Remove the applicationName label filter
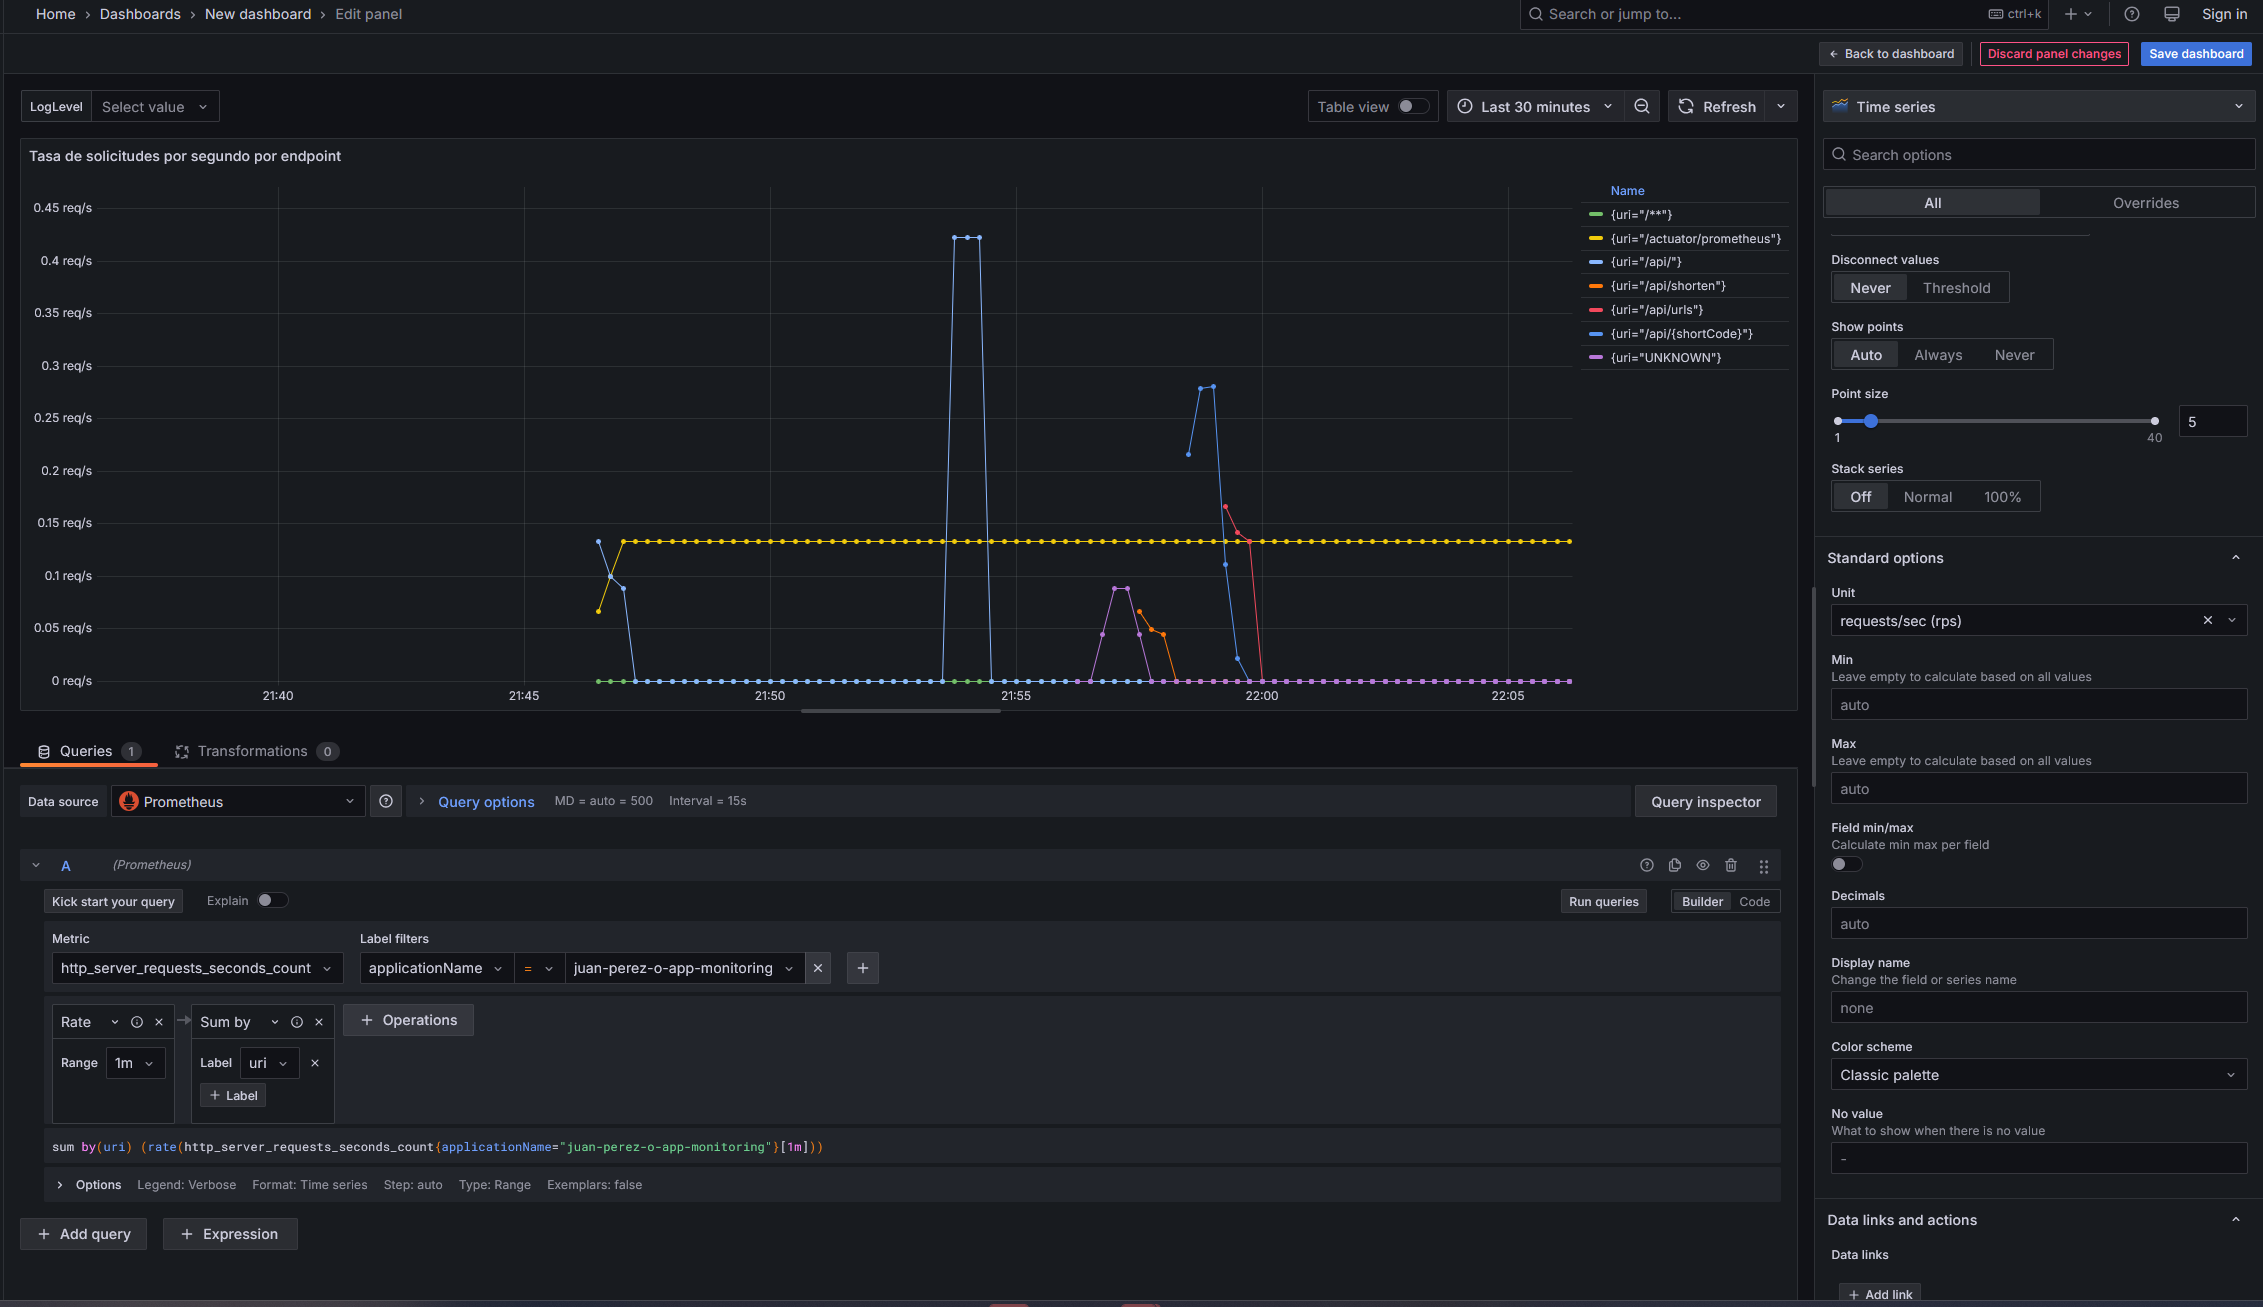The height and width of the screenshot is (1307, 2263). coord(818,968)
